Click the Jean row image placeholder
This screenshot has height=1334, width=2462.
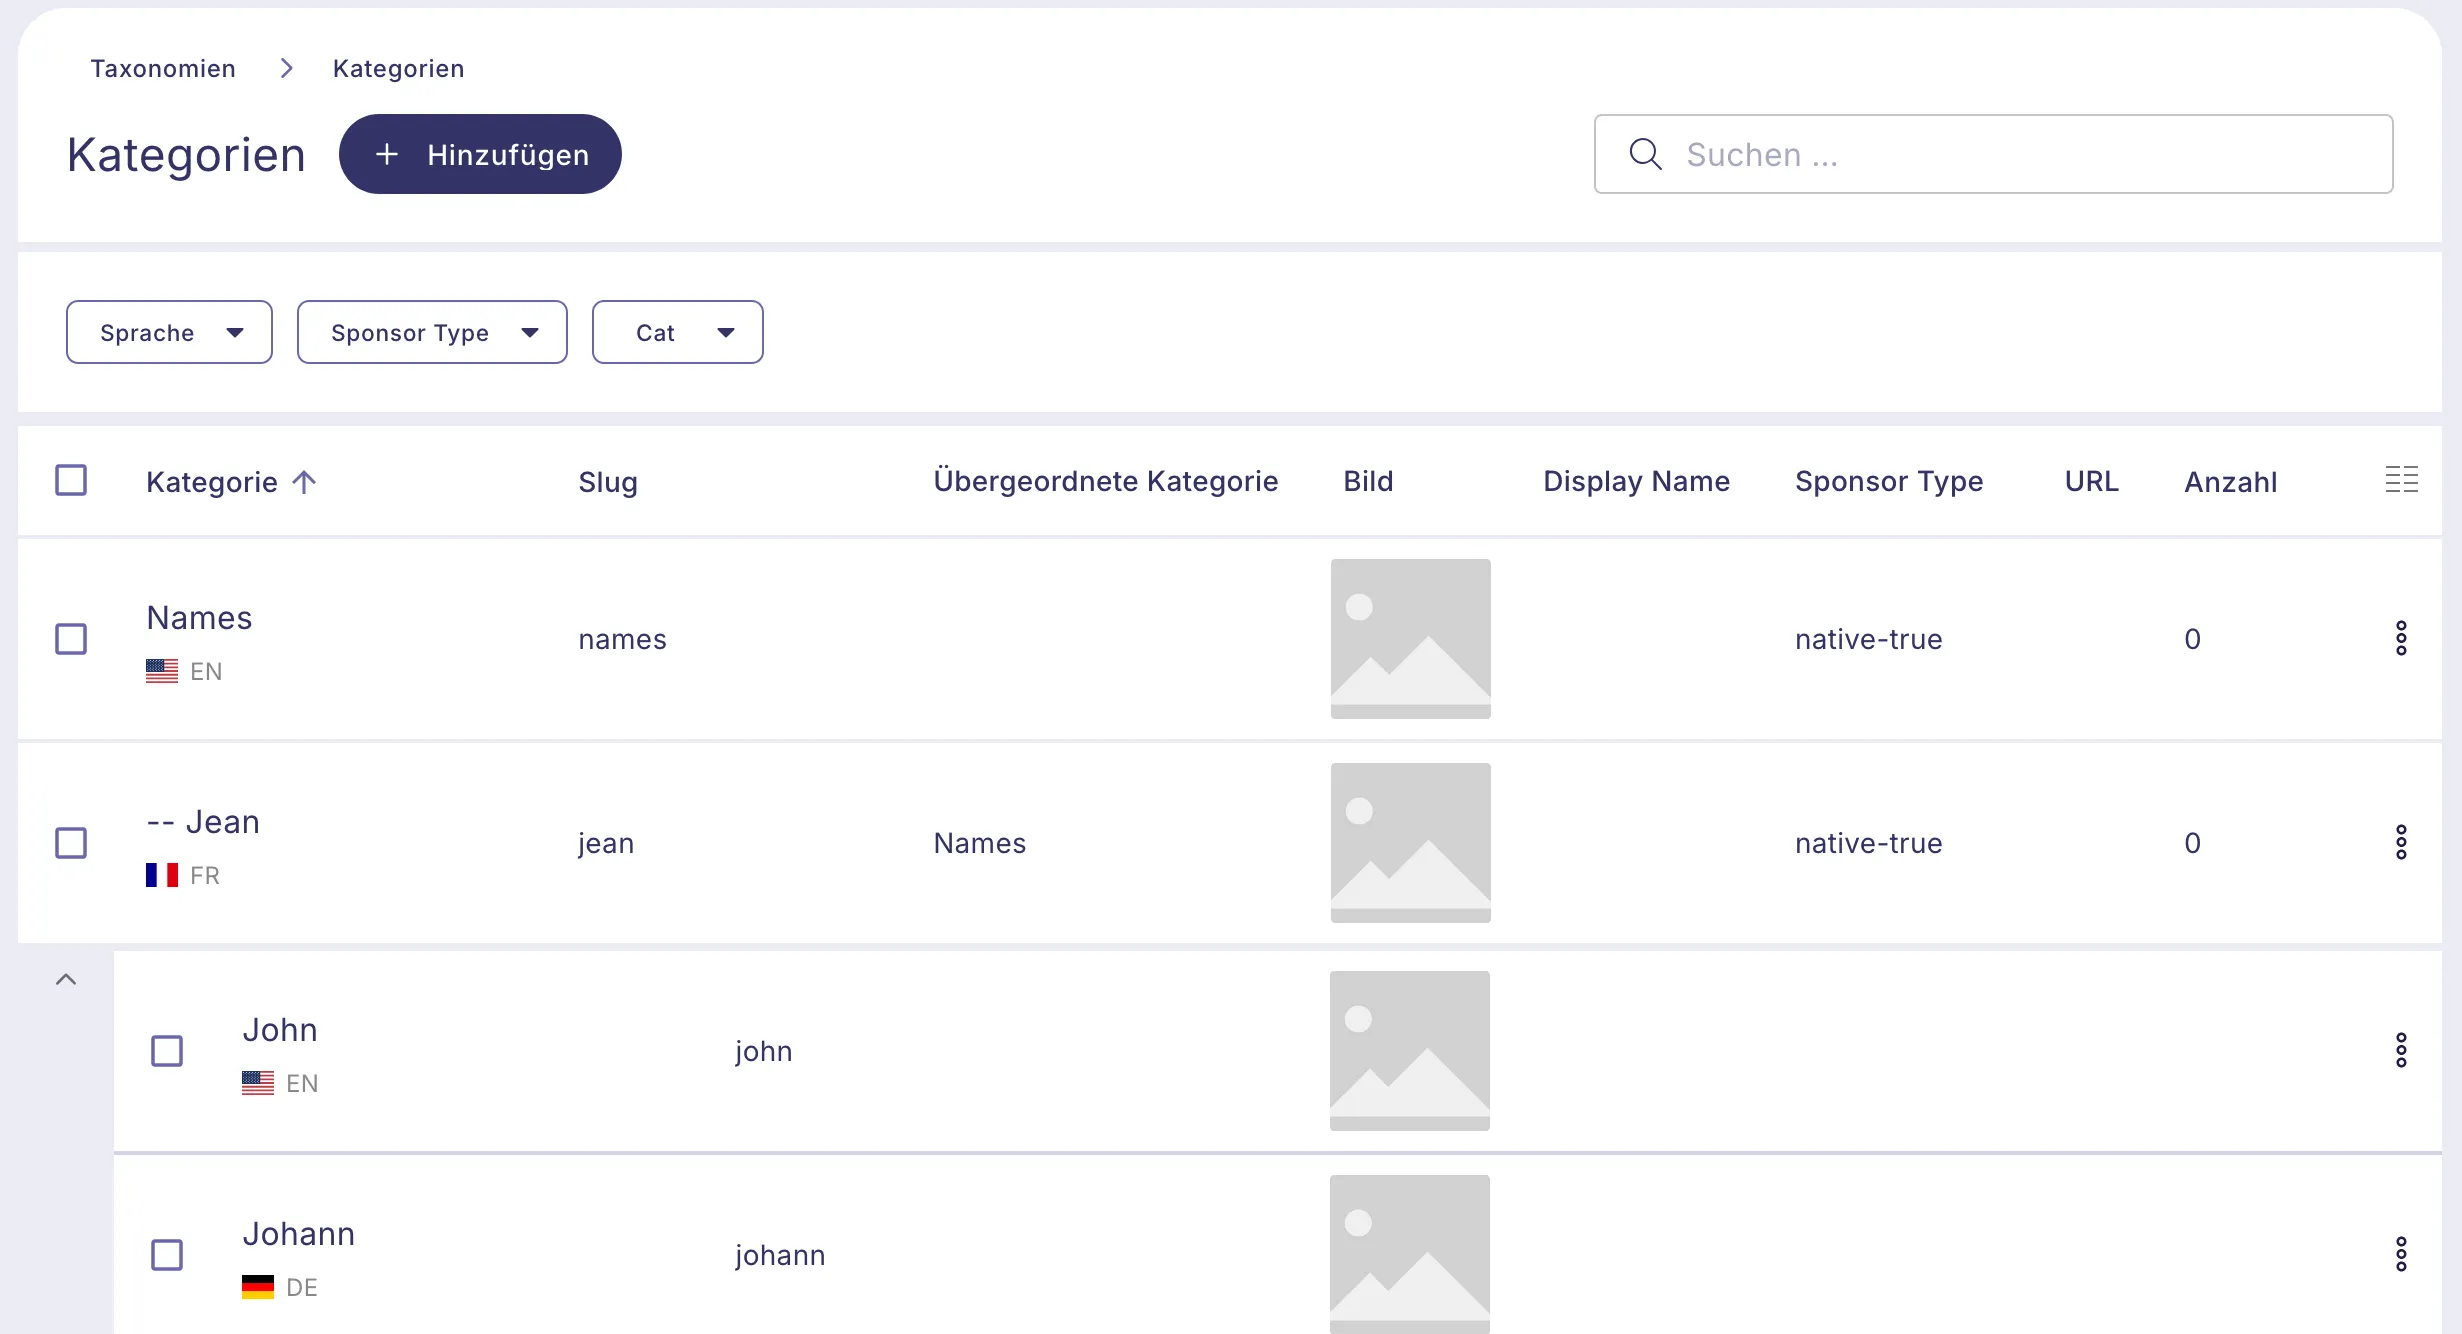click(x=1411, y=843)
